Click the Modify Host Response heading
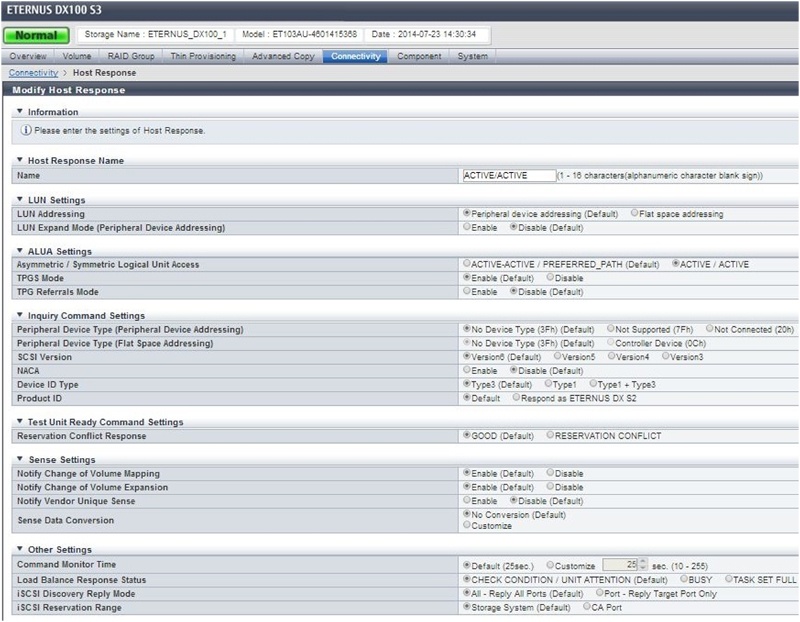The height and width of the screenshot is (622, 800). point(68,90)
